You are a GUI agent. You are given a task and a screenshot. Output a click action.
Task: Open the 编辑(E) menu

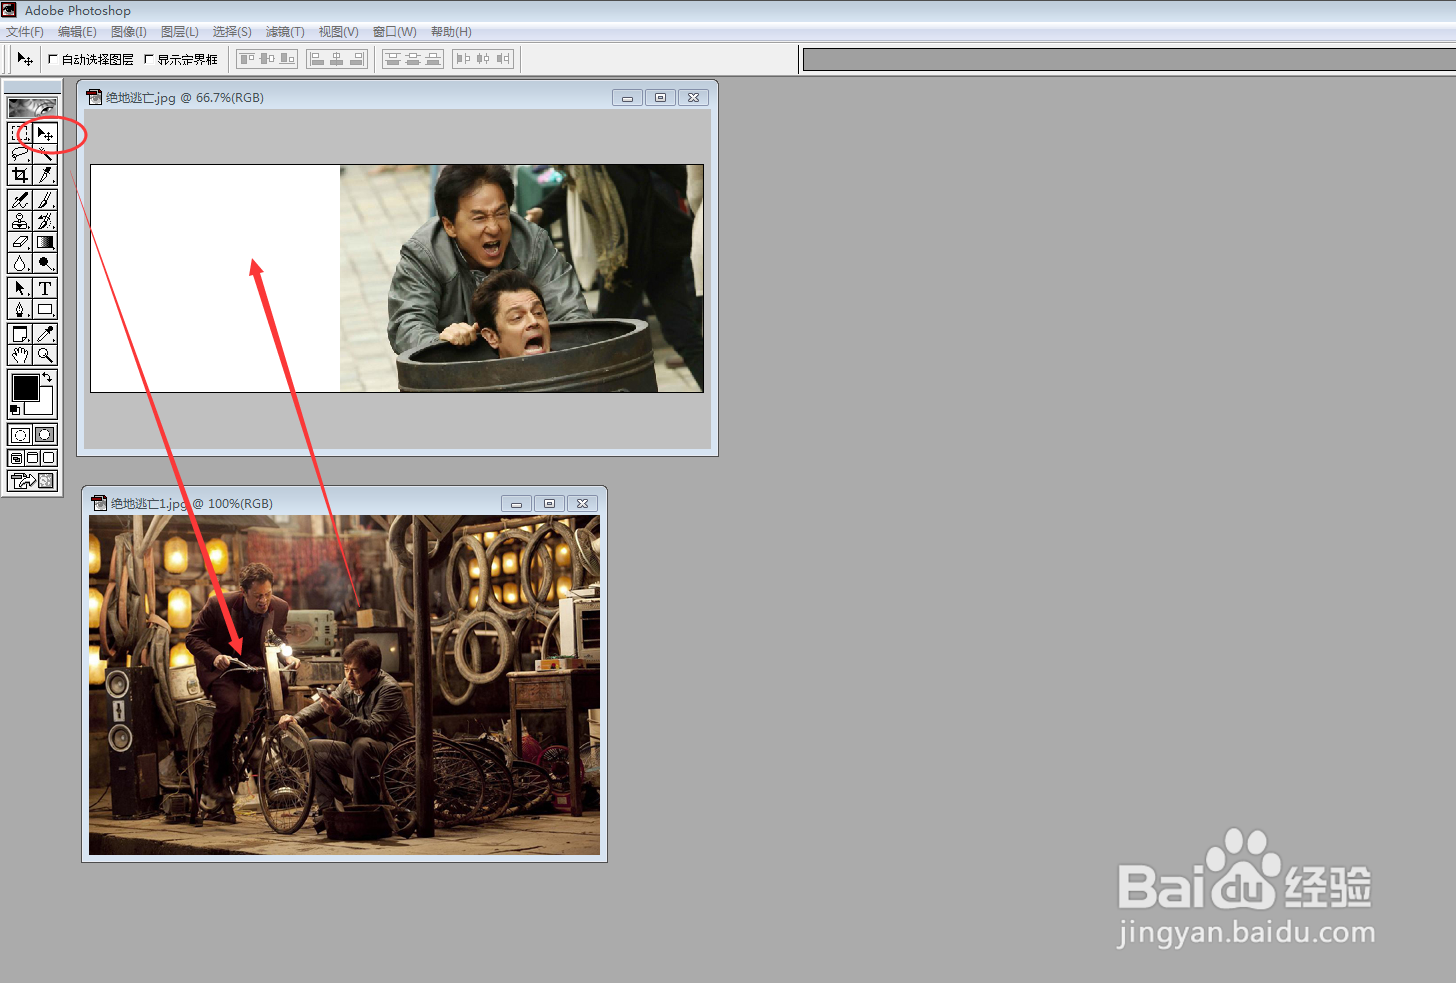pyautogui.click(x=77, y=32)
